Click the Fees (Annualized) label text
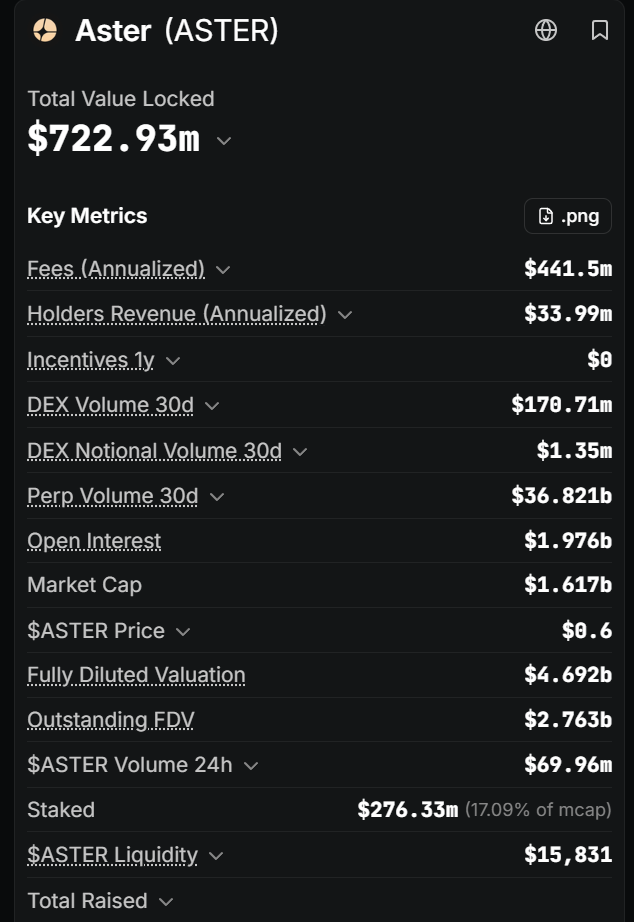The width and height of the screenshot is (634, 922). [x=116, y=269]
